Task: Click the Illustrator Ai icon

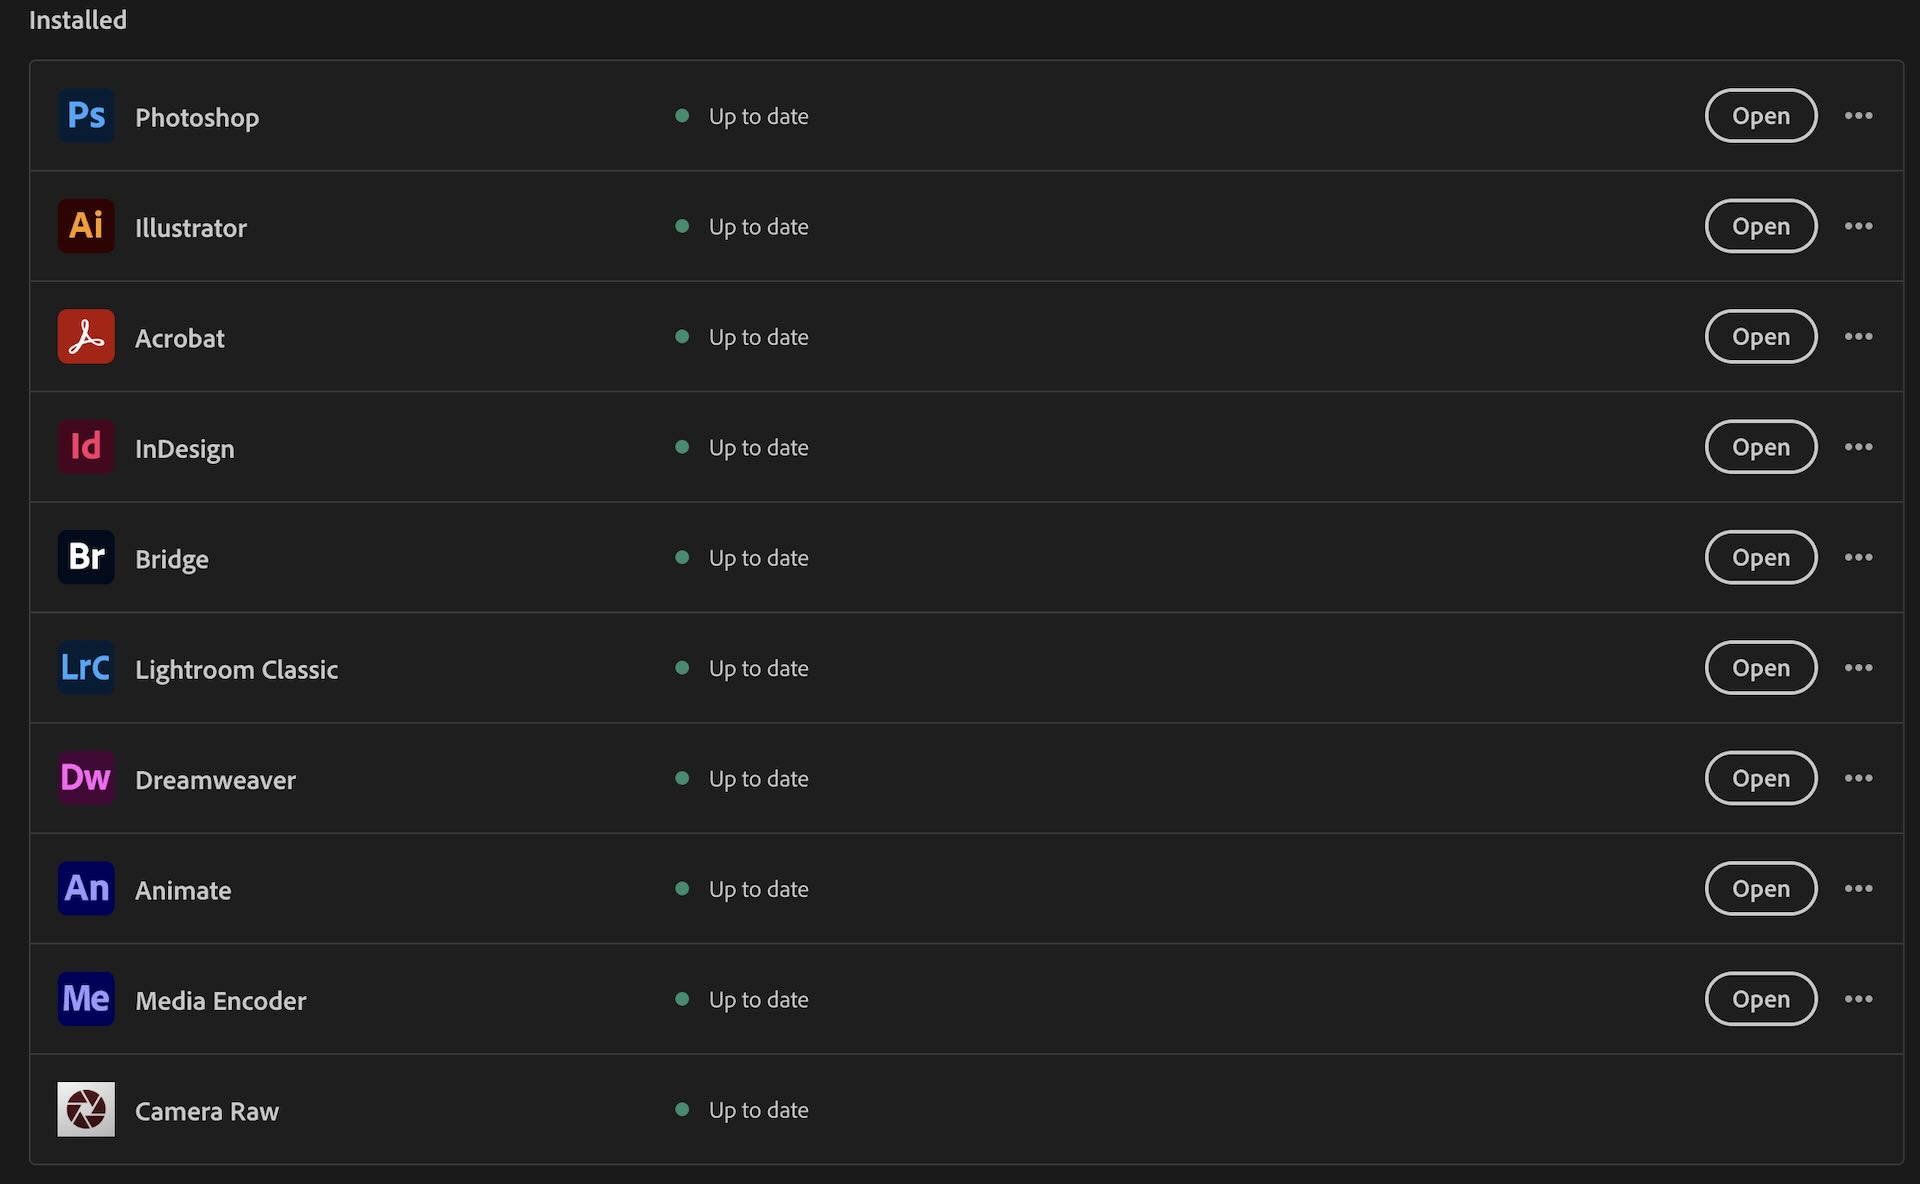Action: (86, 226)
